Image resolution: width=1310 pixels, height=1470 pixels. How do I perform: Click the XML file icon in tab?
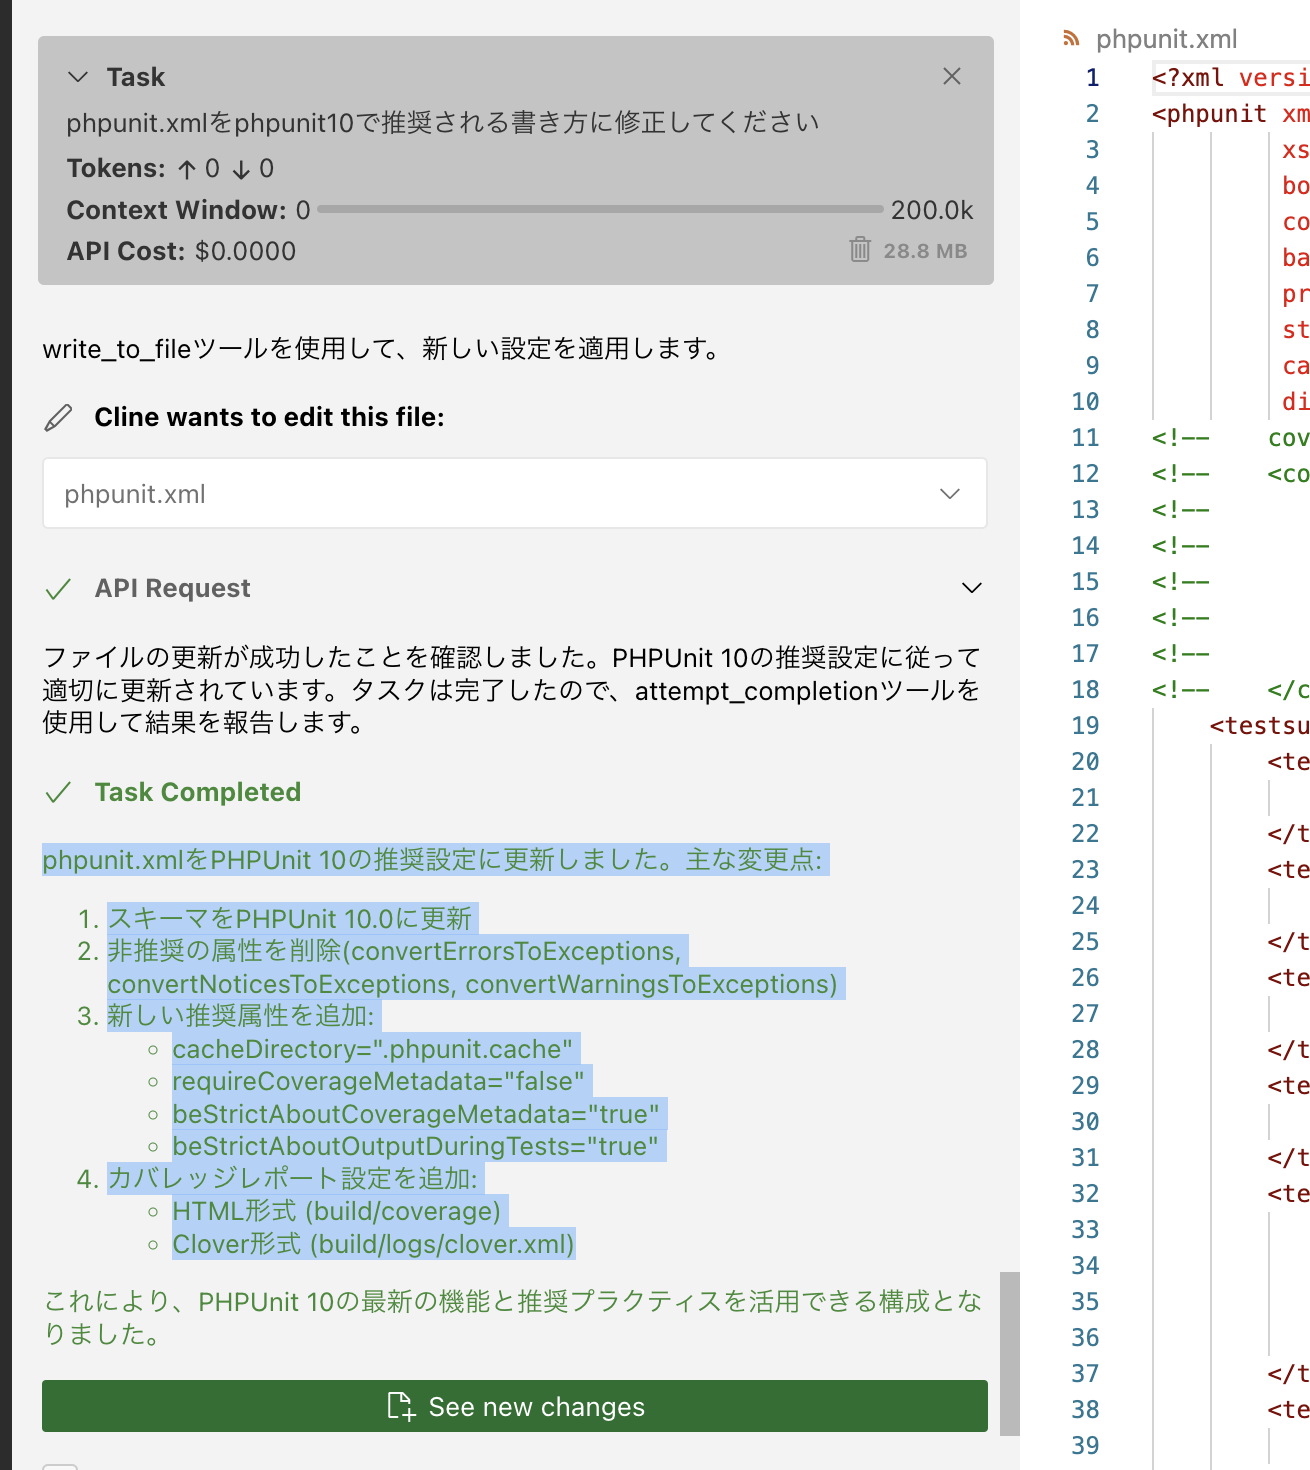point(1071,39)
